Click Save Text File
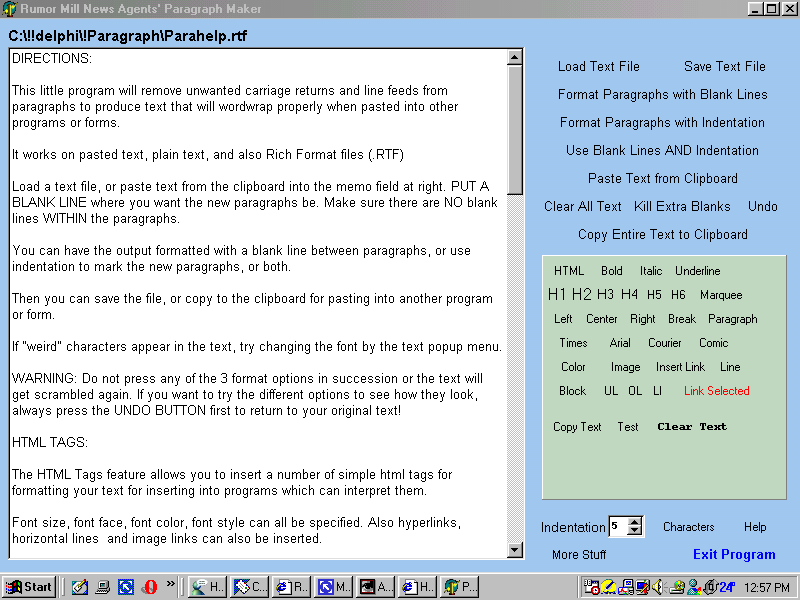800x600 pixels. [724, 66]
